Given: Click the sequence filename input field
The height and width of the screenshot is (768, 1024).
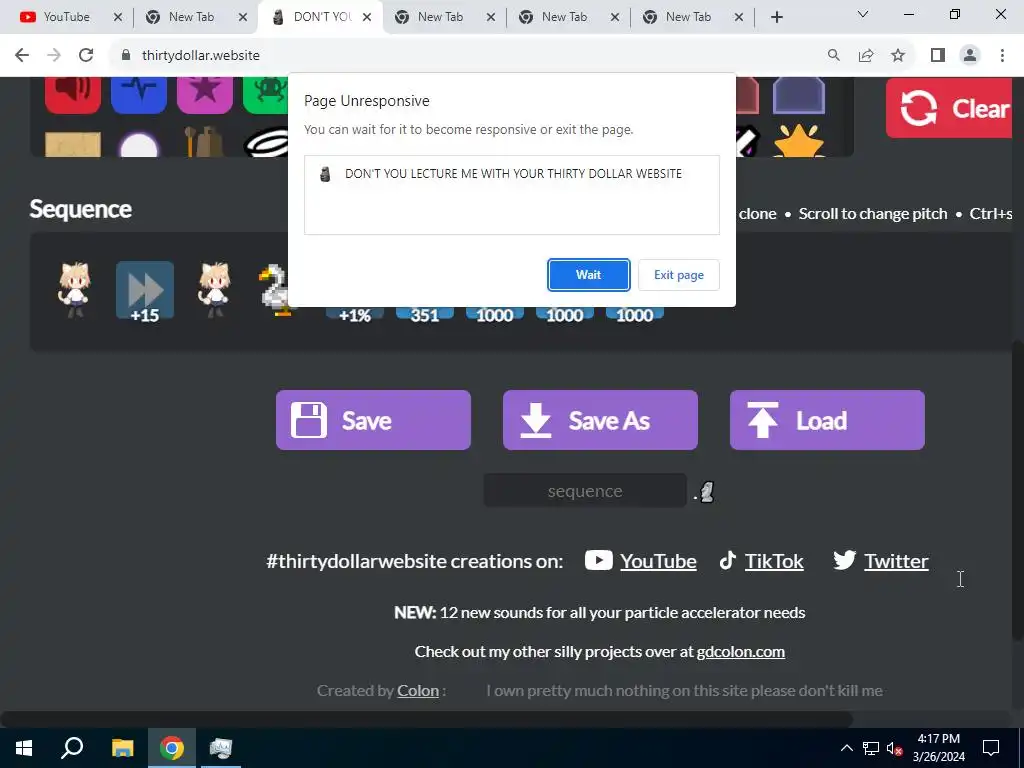Looking at the screenshot, I should 584,490.
